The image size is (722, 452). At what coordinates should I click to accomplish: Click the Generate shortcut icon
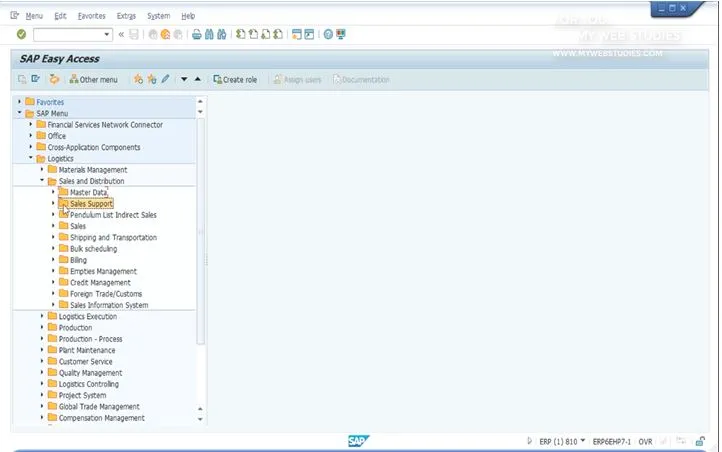click(309, 35)
